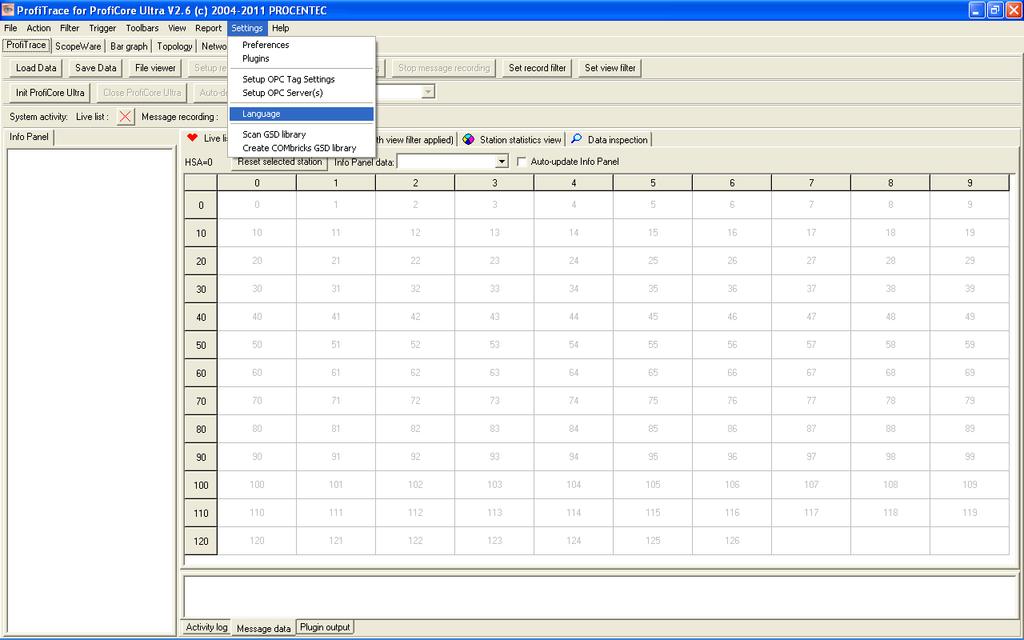The width and height of the screenshot is (1024, 640).
Task: Click the red X live list status icon
Action: coord(125,117)
